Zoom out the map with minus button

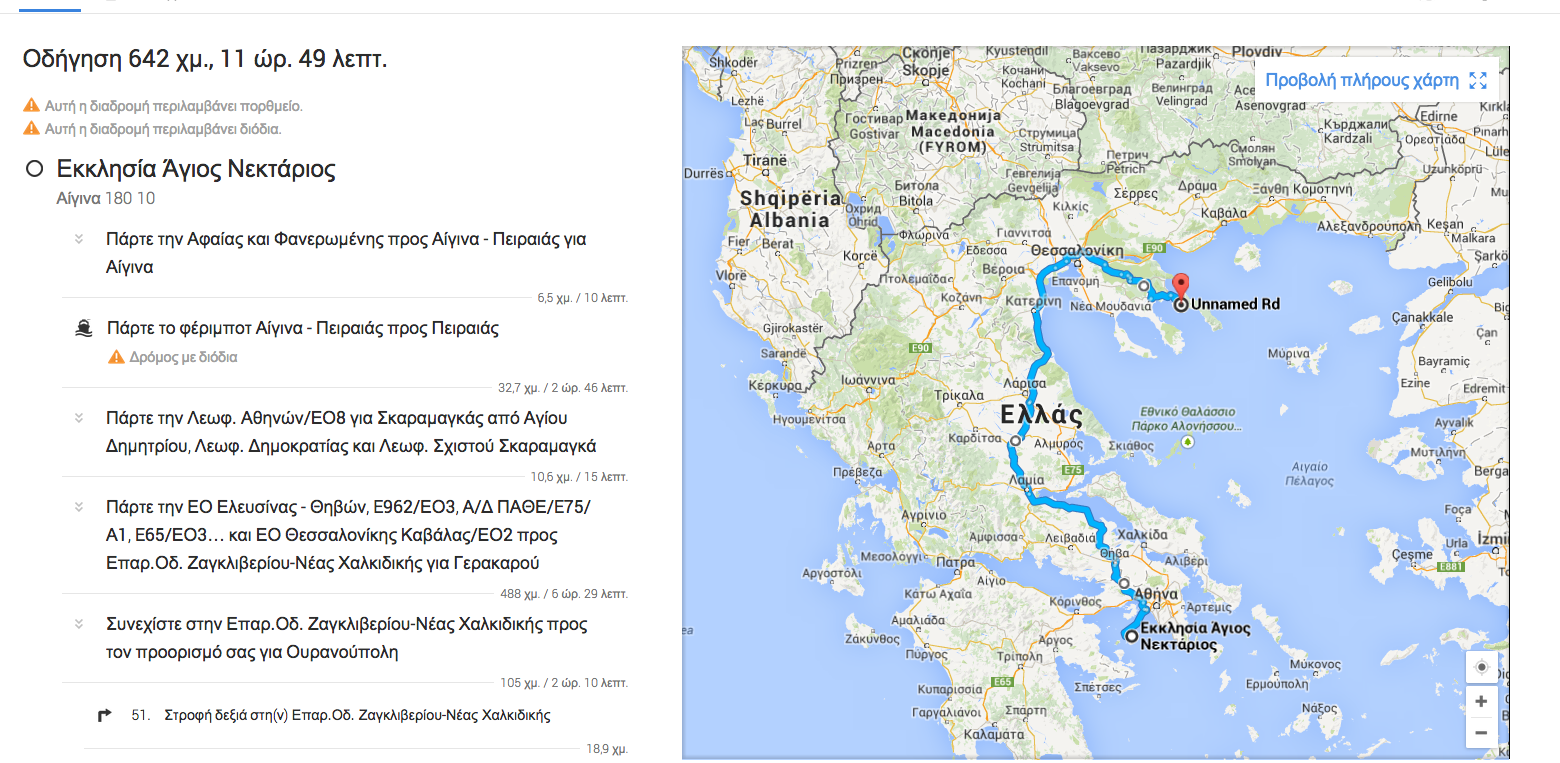coord(1481,732)
